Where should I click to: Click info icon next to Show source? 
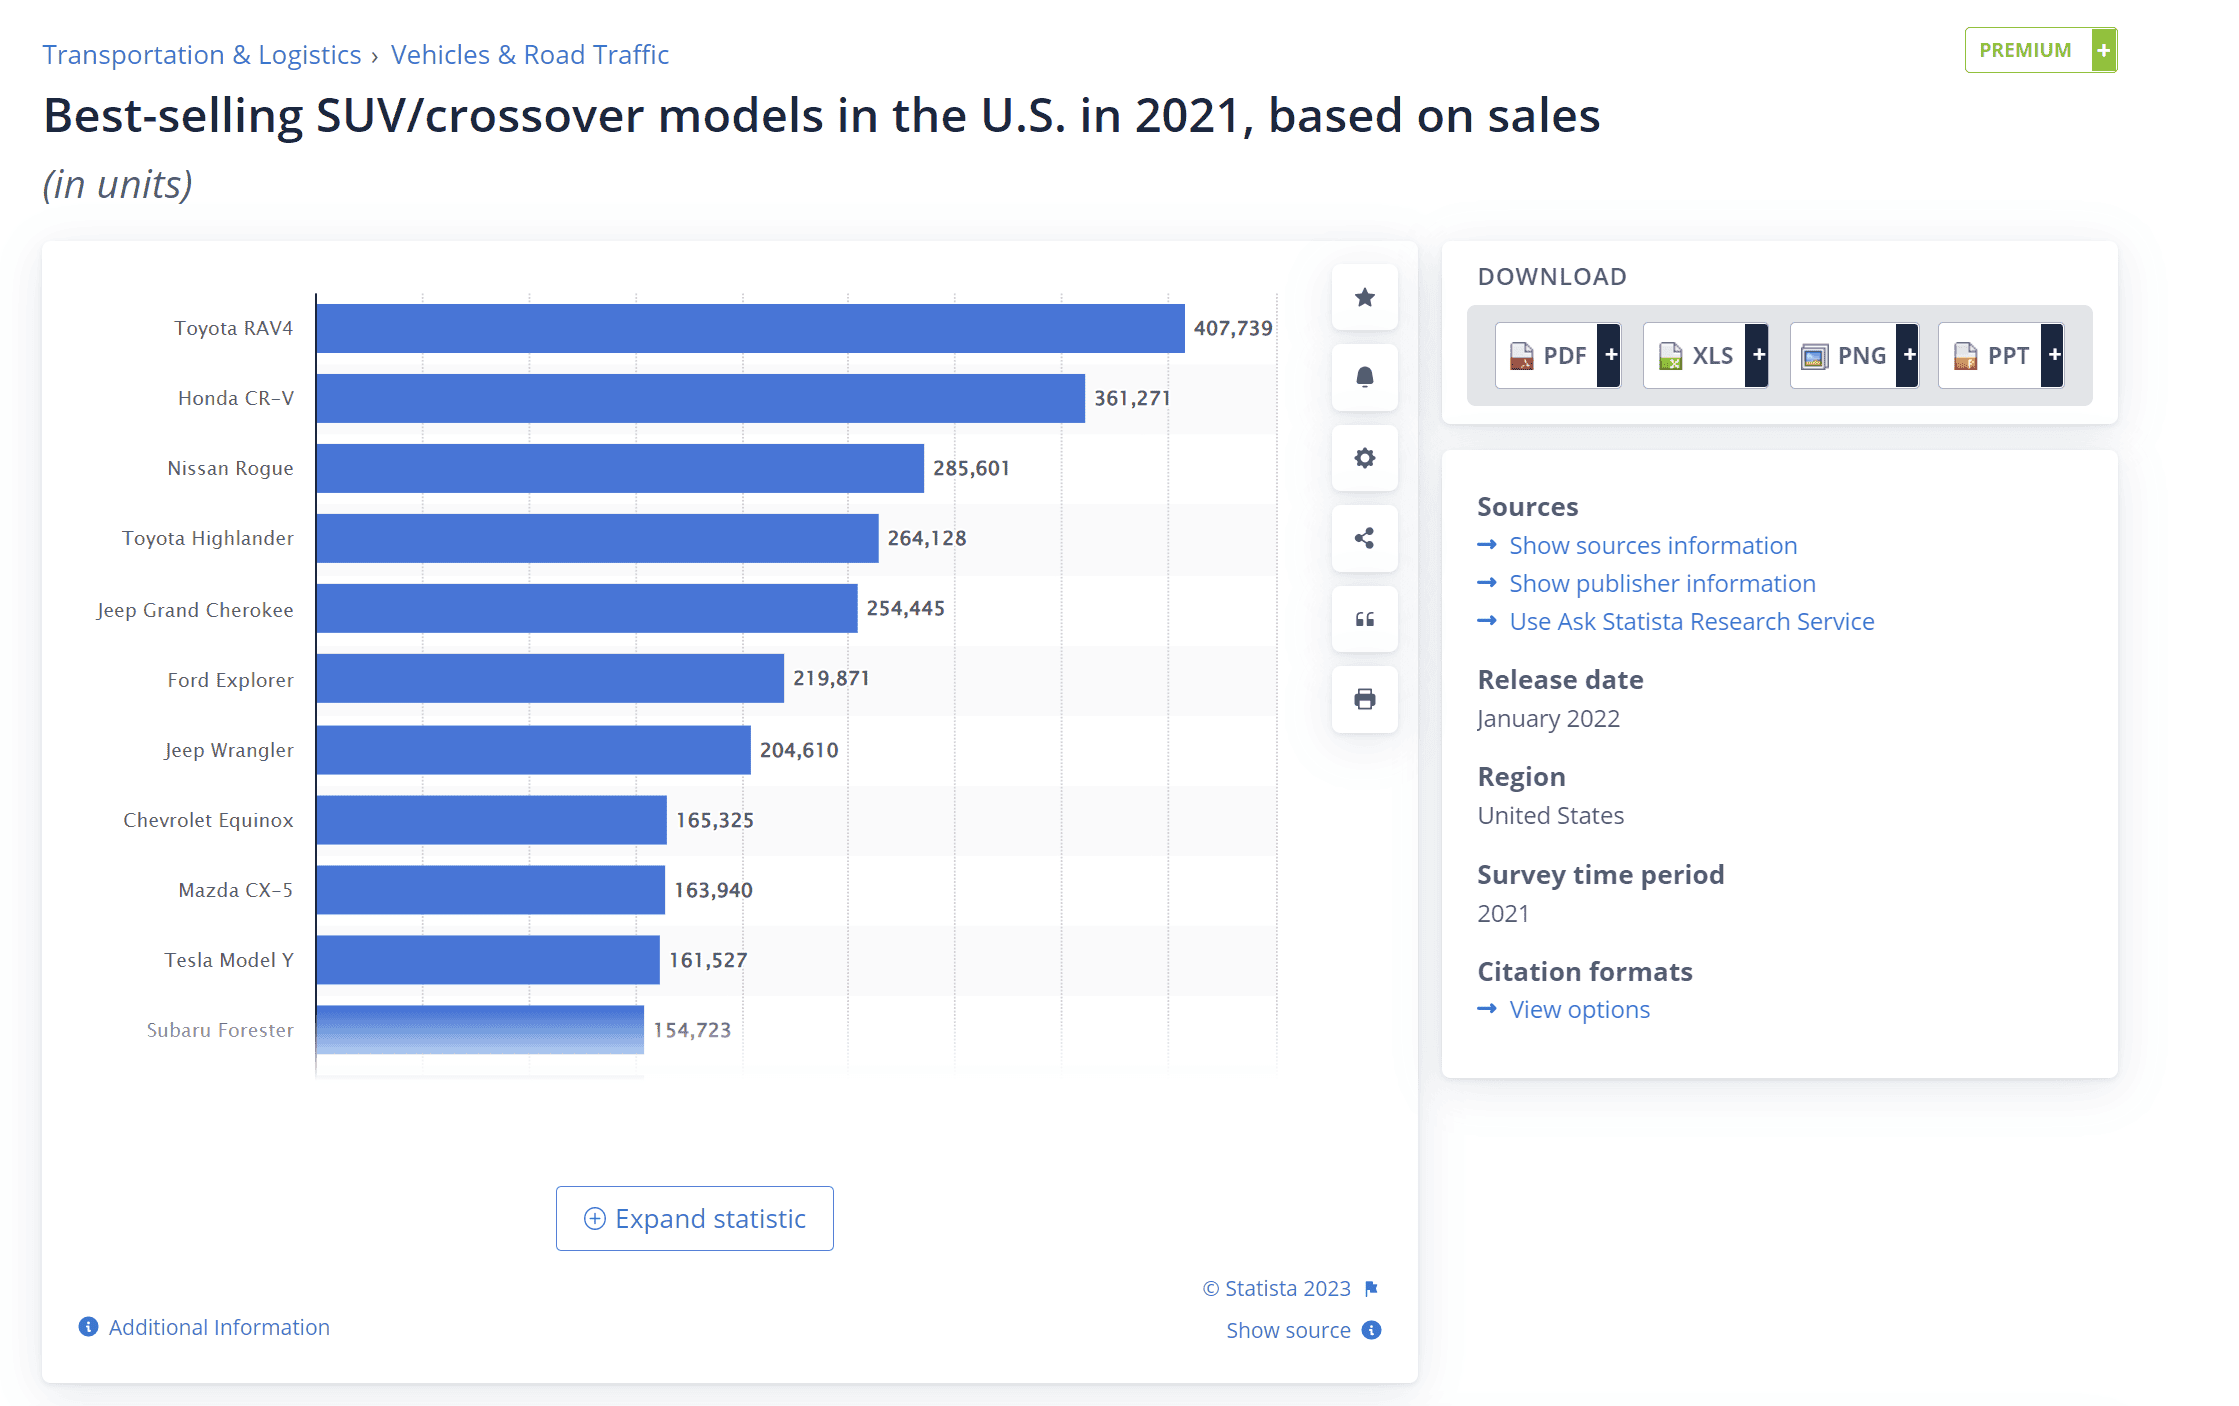1372,1330
